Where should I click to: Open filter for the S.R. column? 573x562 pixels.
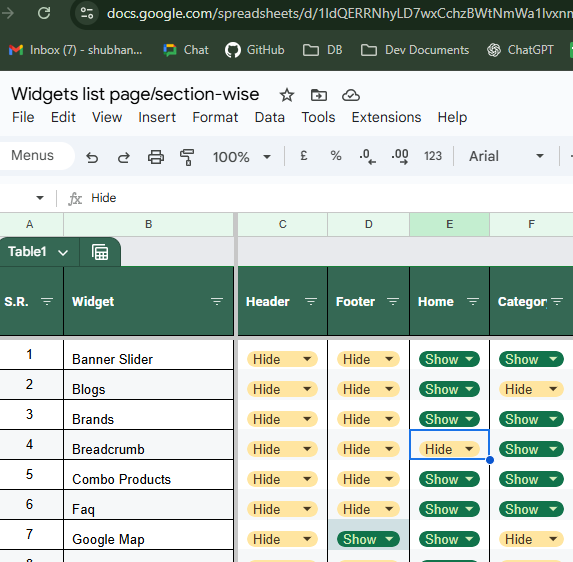(x=47, y=301)
